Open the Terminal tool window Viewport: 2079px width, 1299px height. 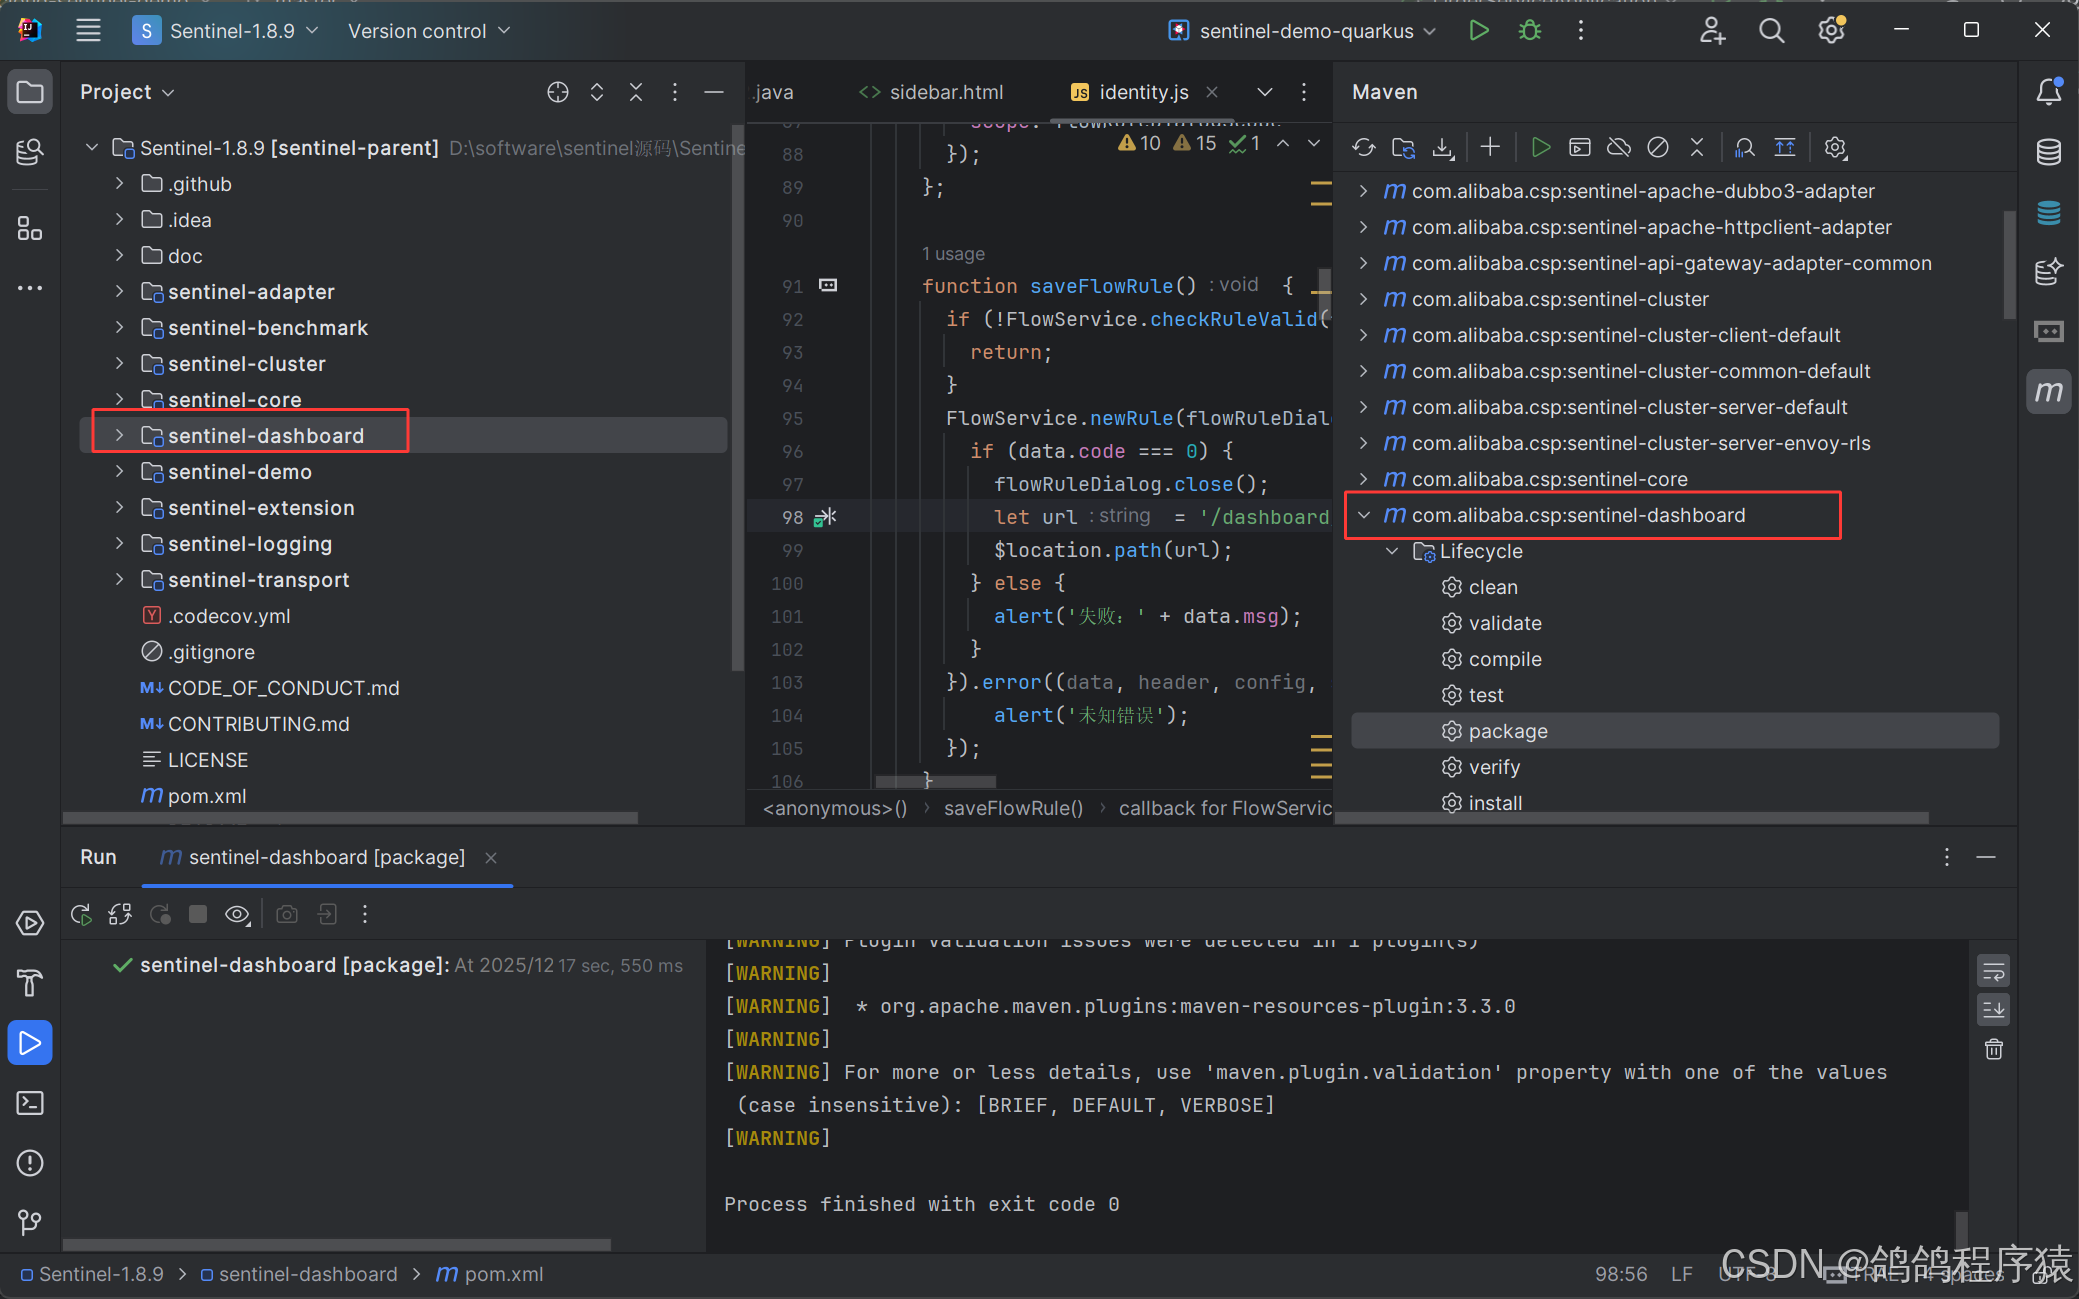pyautogui.click(x=30, y=1103)
